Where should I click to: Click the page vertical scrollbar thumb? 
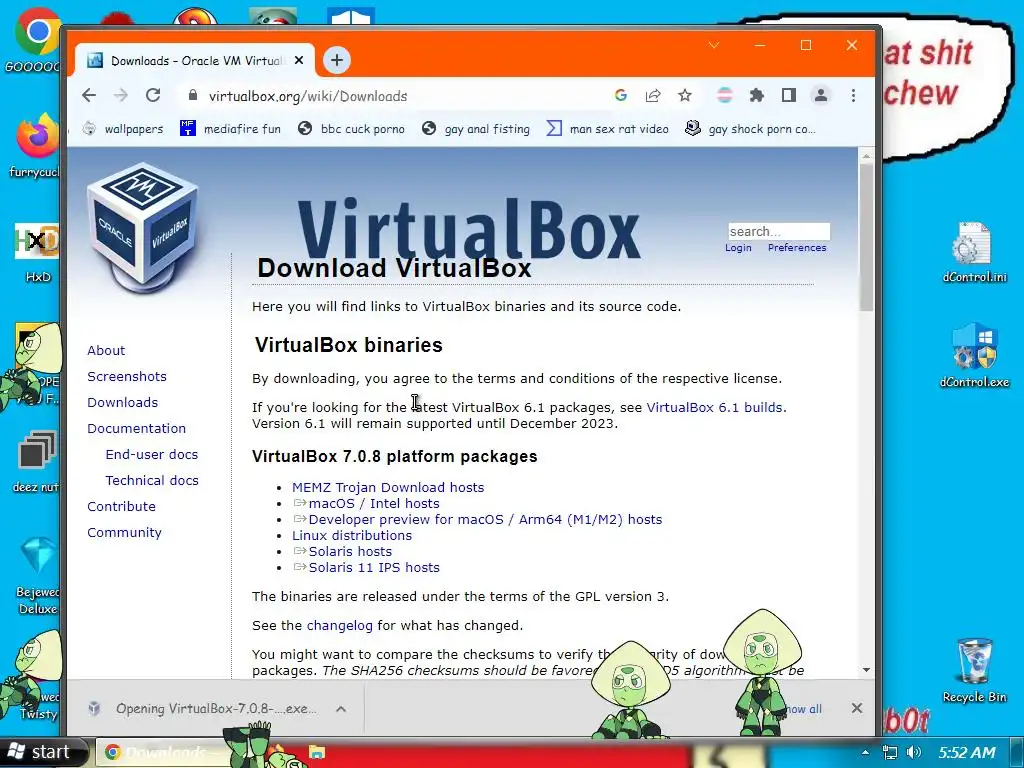(866, 237)
